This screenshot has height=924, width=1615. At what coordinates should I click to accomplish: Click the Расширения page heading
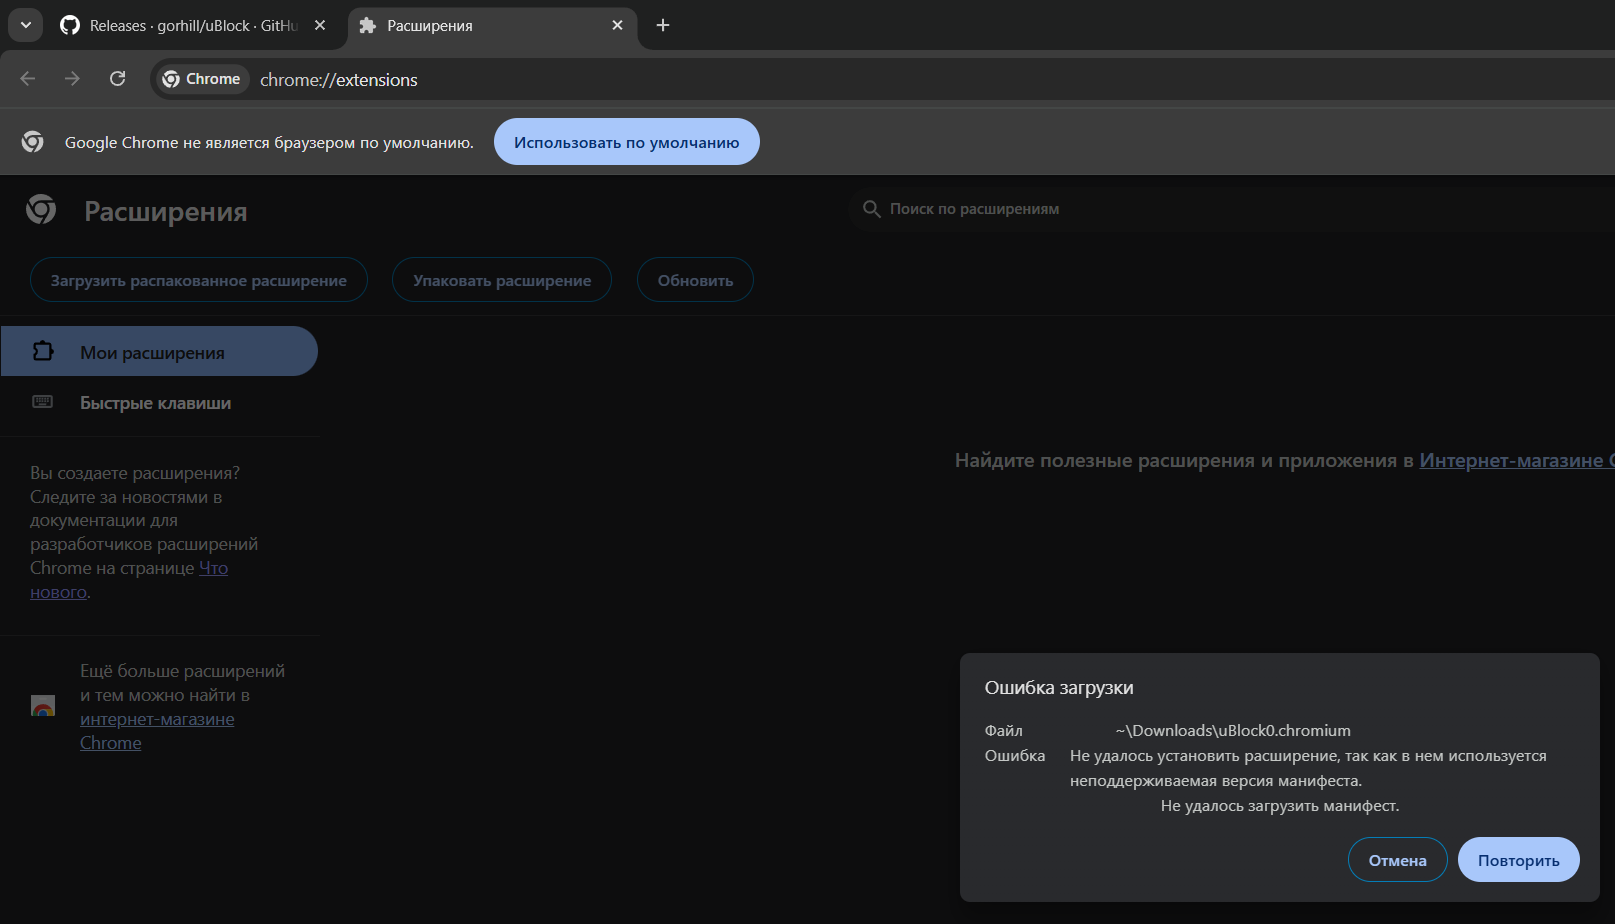click(166, 211)
